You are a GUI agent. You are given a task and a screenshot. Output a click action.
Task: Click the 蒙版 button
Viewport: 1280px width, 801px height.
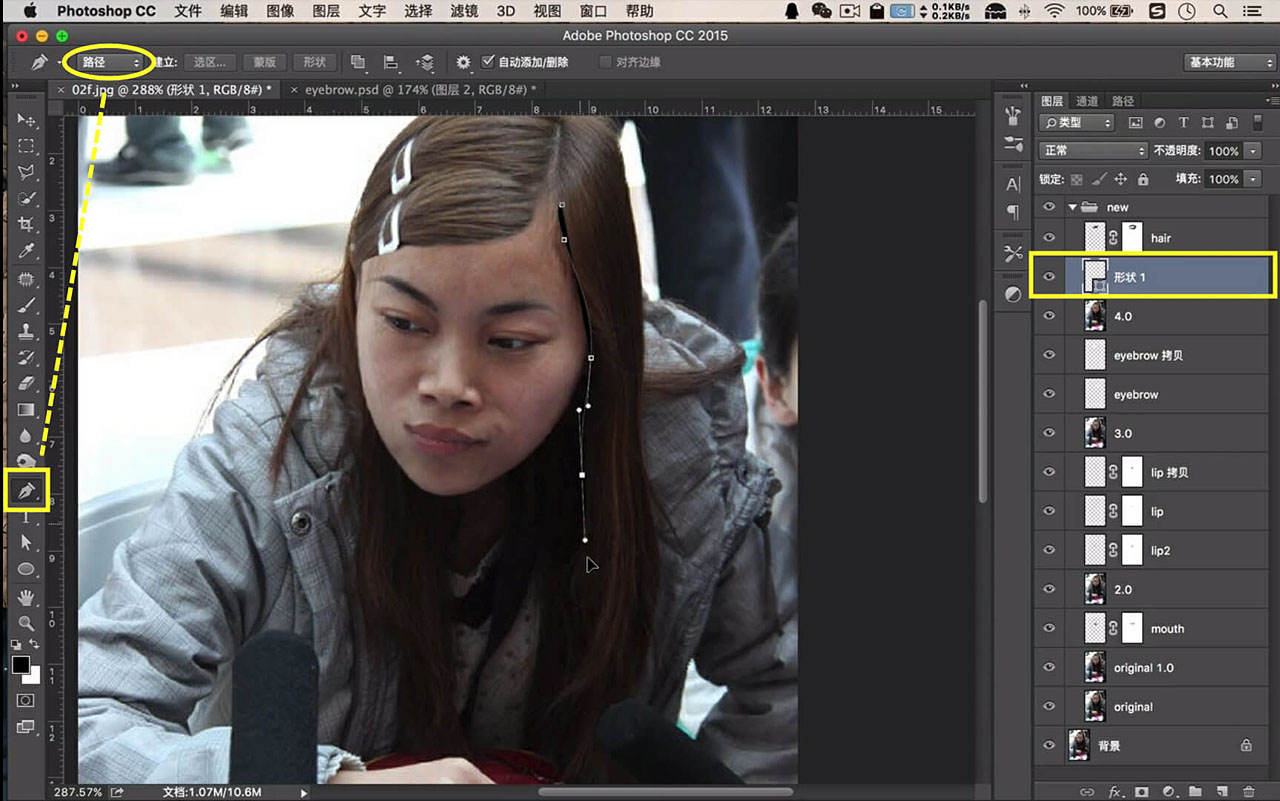[265, 62]
